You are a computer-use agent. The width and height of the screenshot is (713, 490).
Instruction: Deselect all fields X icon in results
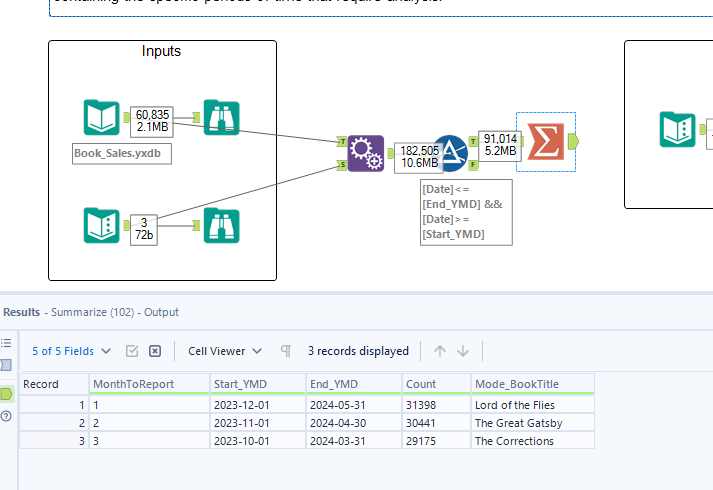155,351
